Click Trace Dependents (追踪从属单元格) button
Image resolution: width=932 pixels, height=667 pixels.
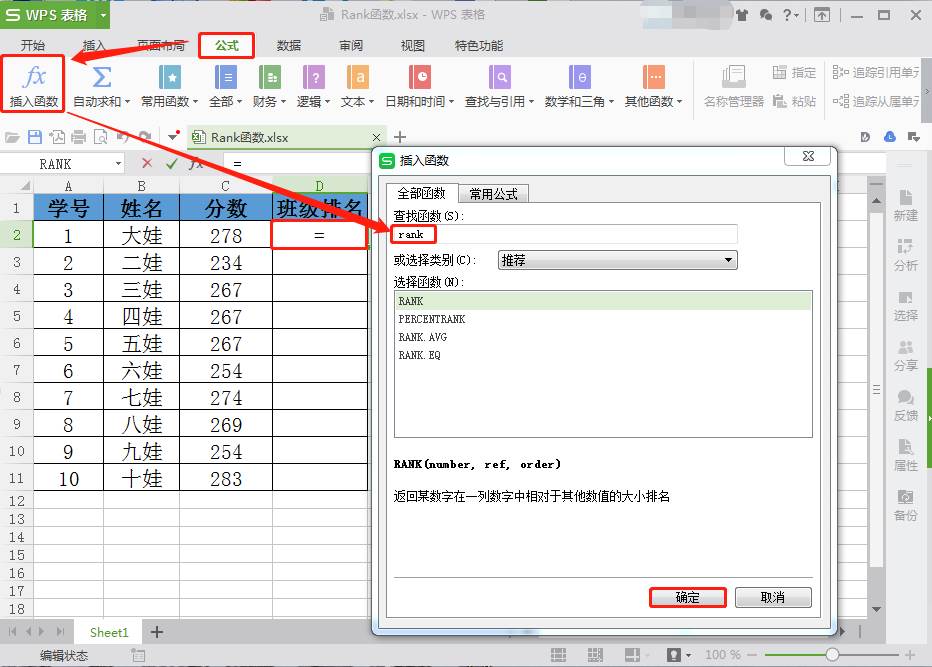pos(876,101)
